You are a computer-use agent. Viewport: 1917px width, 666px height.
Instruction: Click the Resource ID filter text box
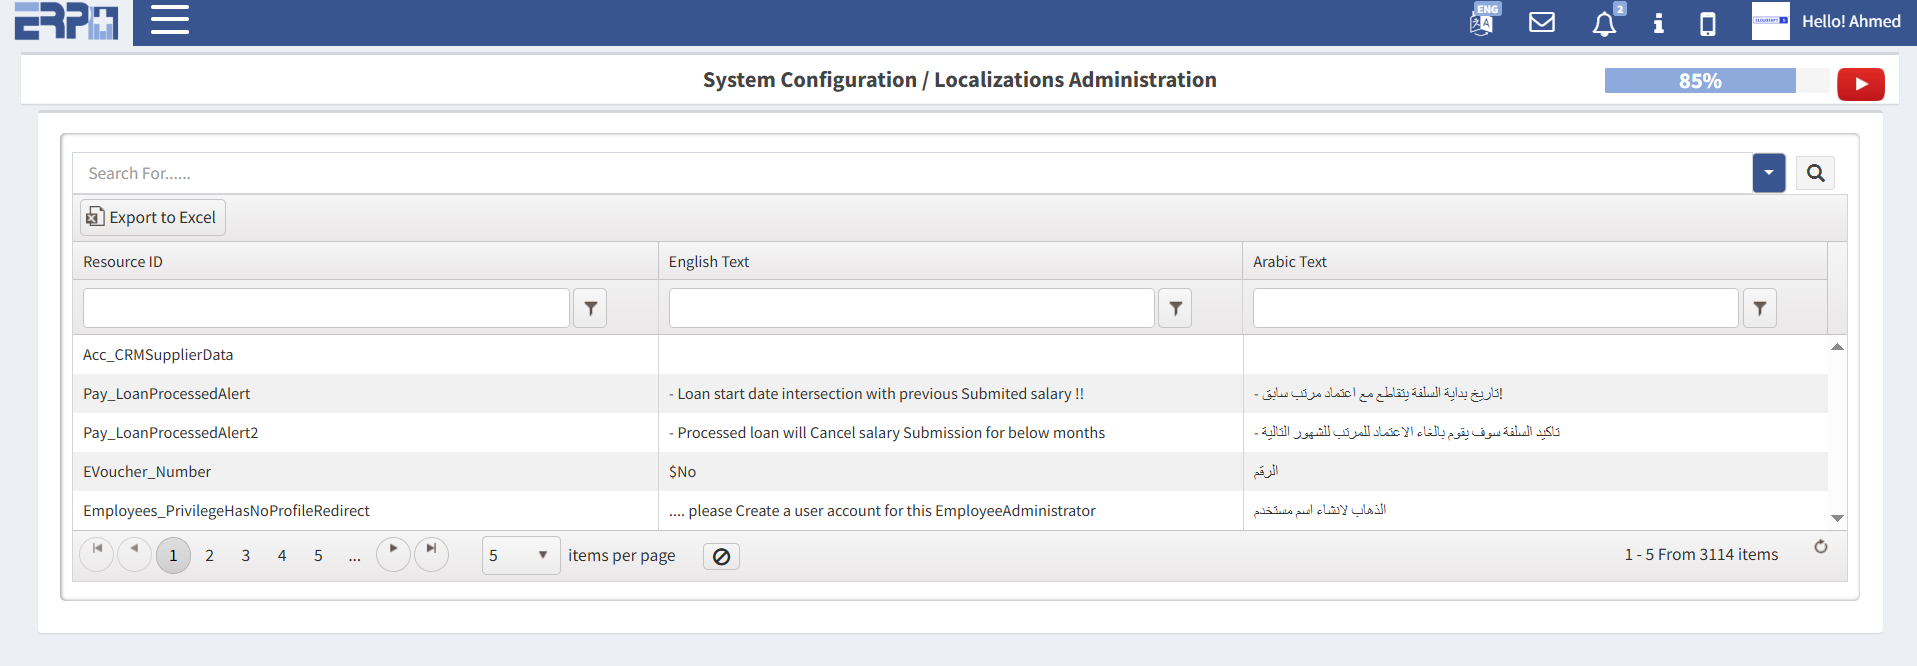[x=326, y=308]
